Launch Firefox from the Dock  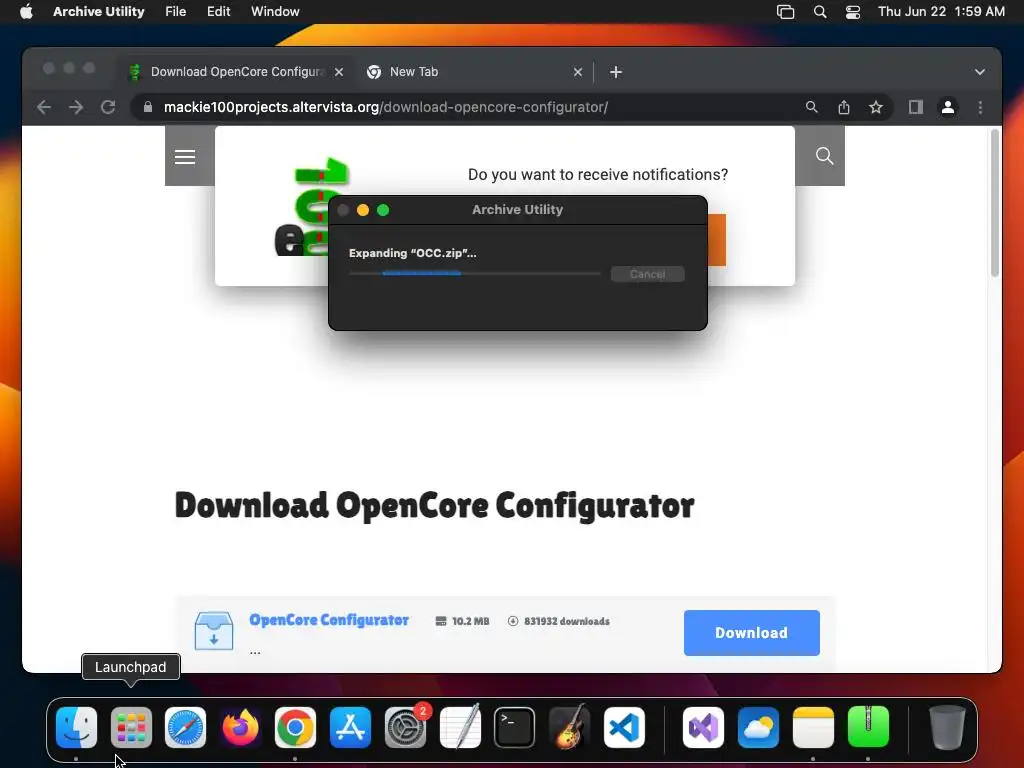coord(240,727)
